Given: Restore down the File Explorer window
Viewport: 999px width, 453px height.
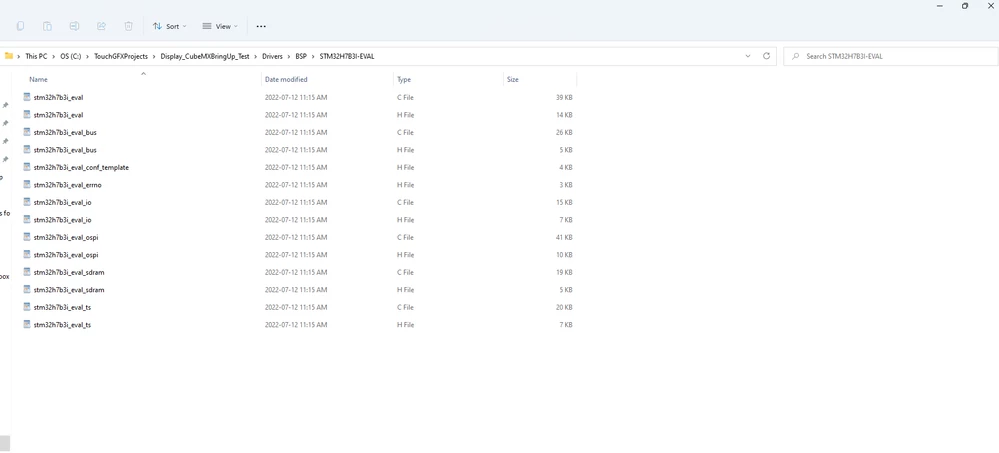Looking at the screenshot, I should click(965, 6).
